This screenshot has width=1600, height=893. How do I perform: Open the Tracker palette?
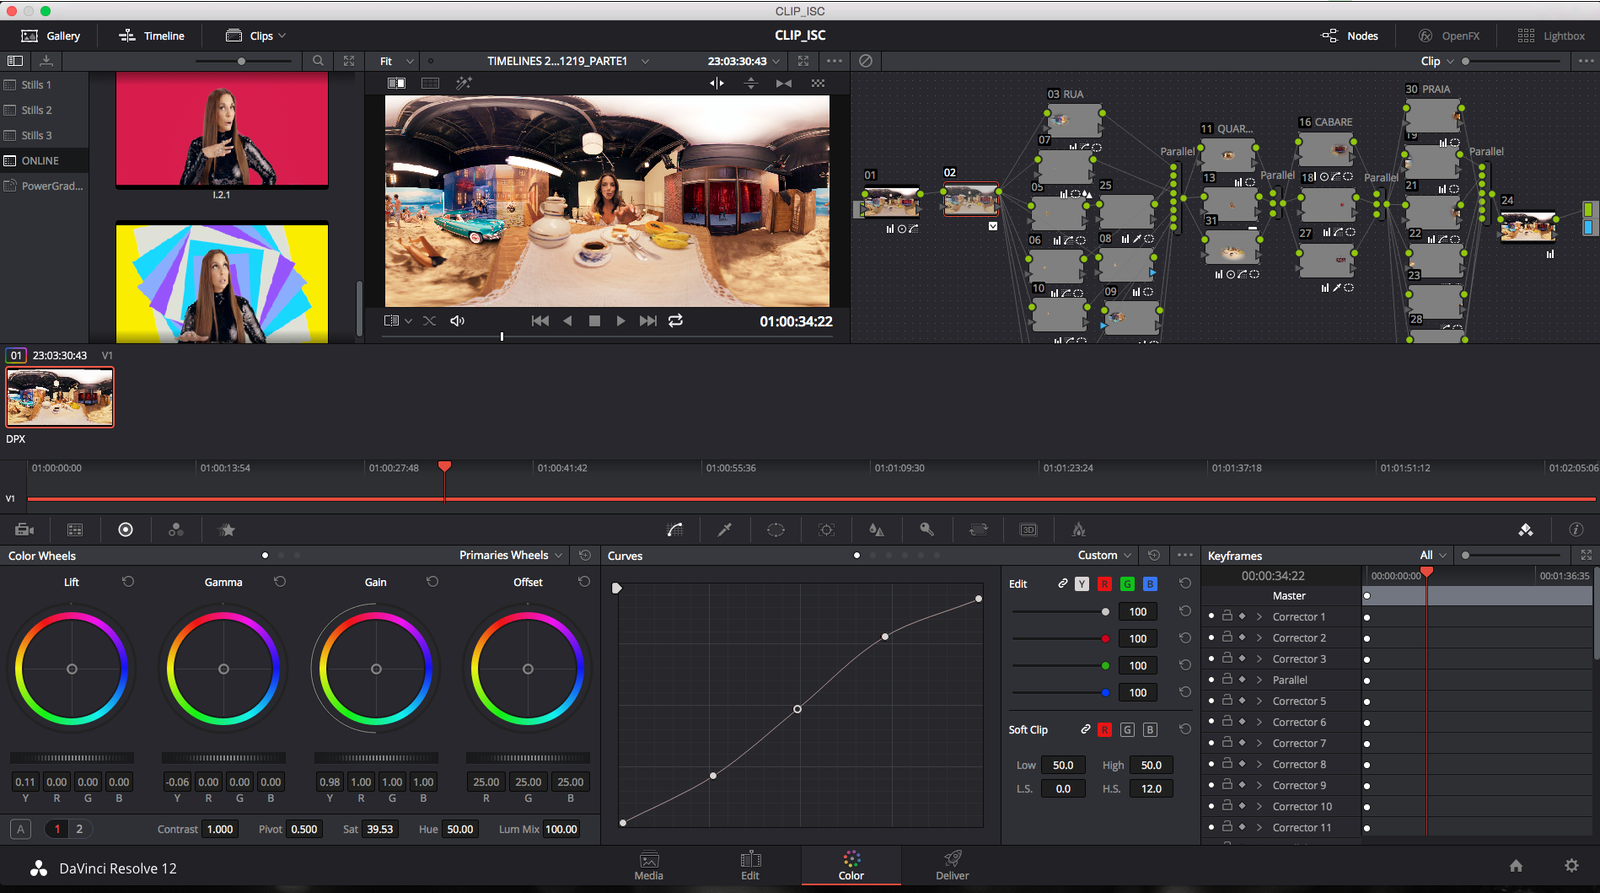coord(826,530)
